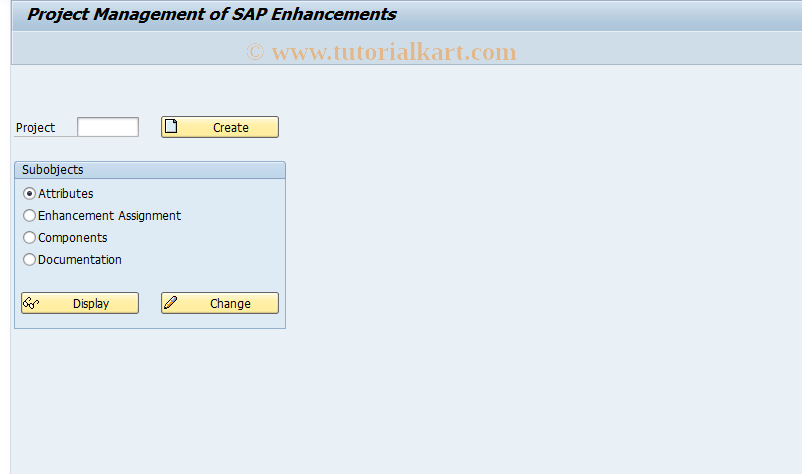
Task: Open the Display button
Action: 80,303
